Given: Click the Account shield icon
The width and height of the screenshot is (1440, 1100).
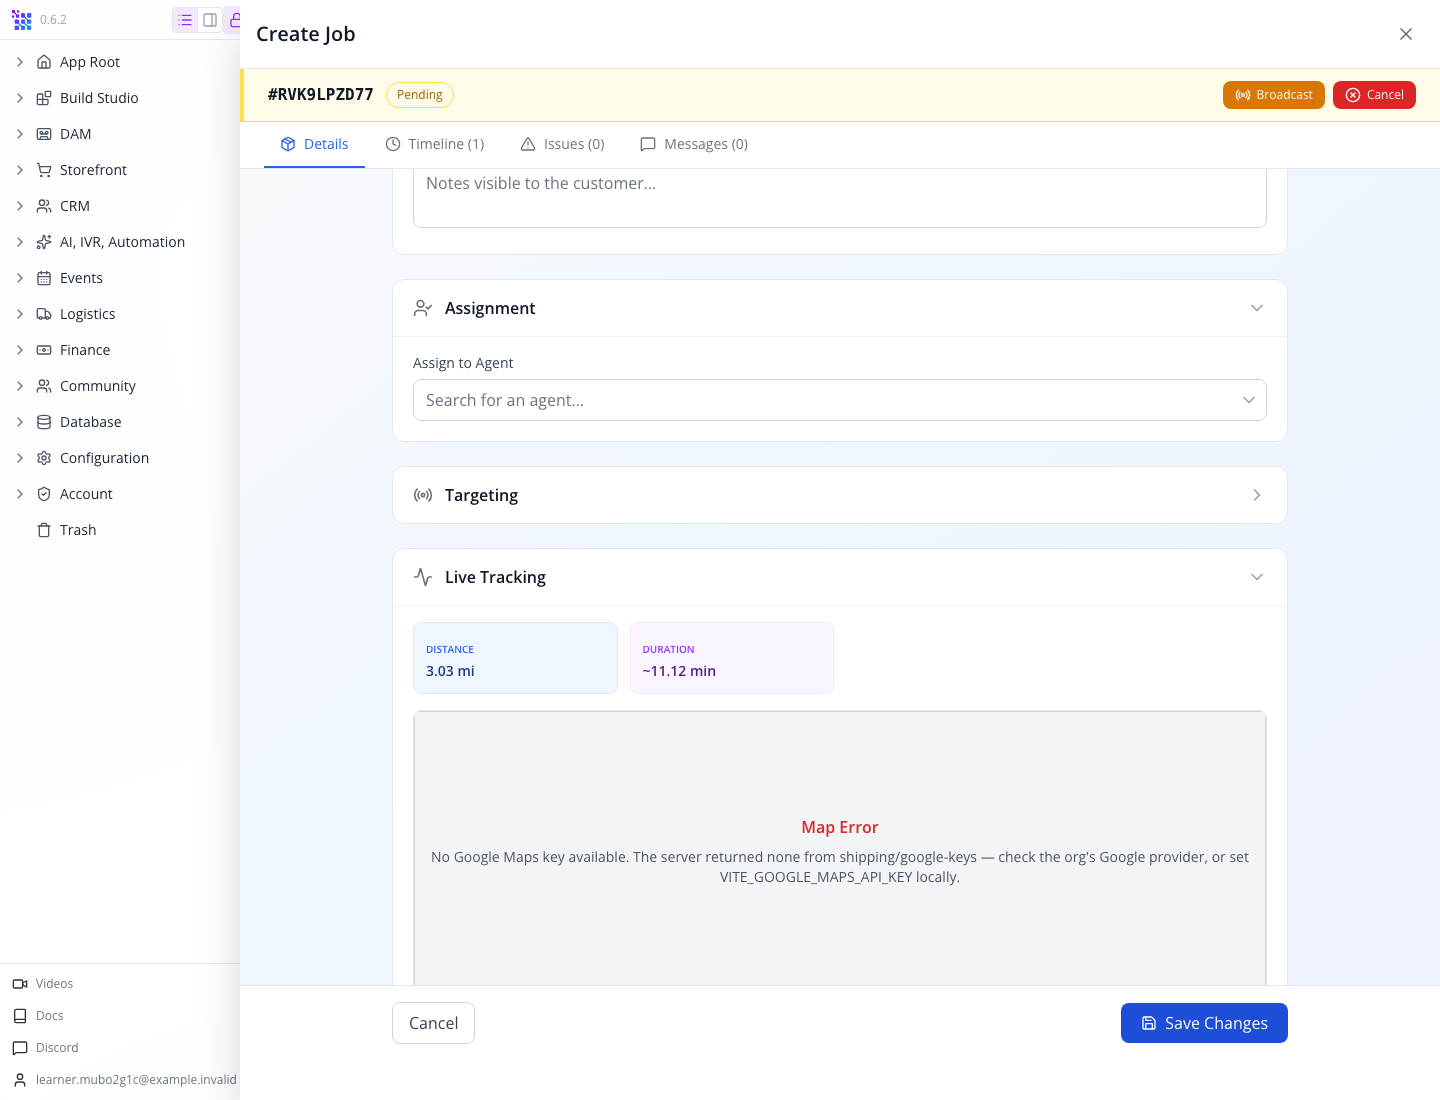Looking at the screenshot, I should pos(44,494).
